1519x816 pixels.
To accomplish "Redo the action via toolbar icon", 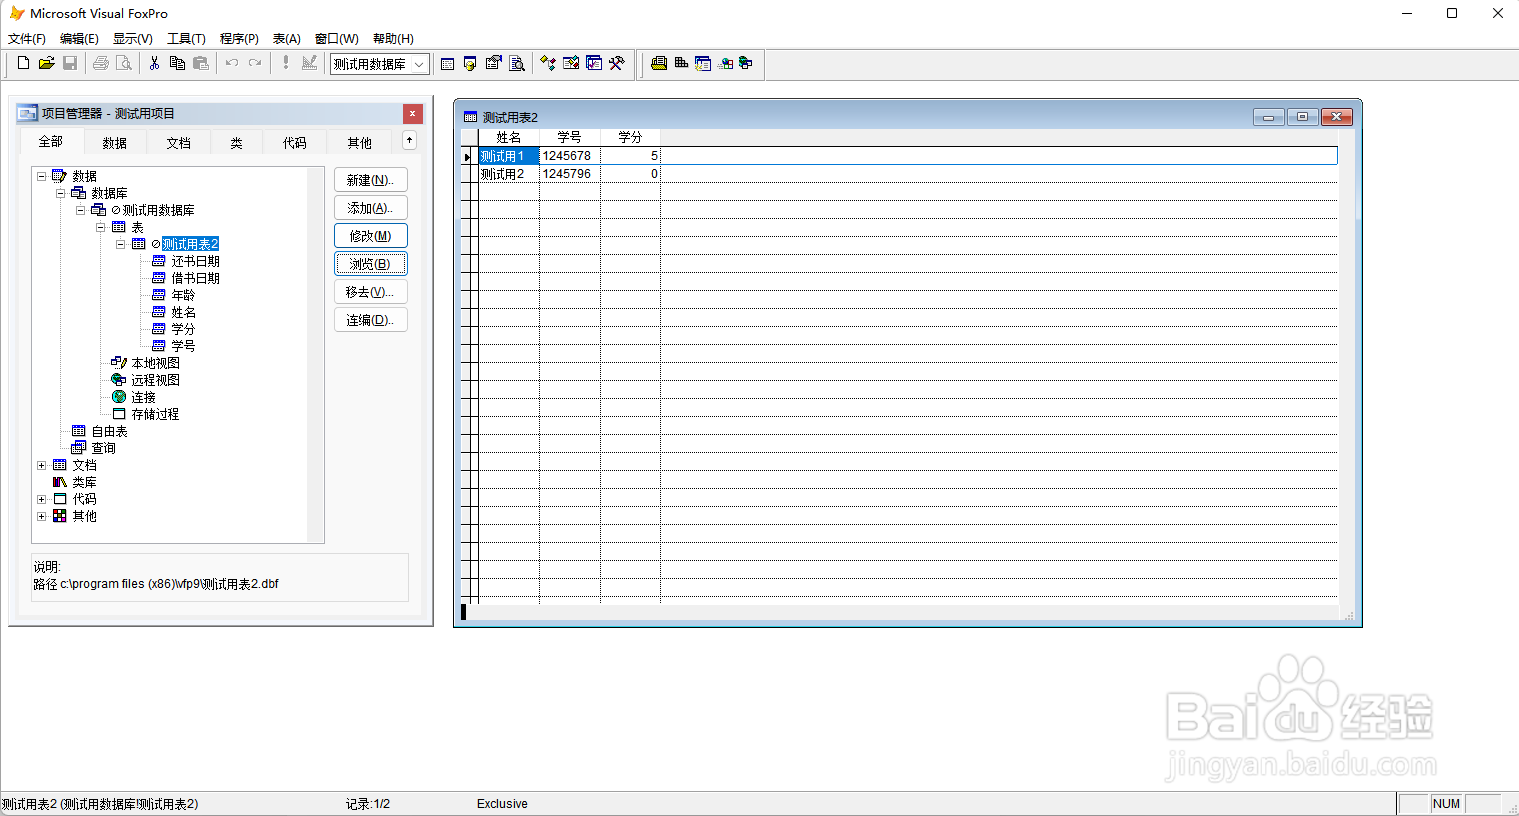I will tap(255, 63).
